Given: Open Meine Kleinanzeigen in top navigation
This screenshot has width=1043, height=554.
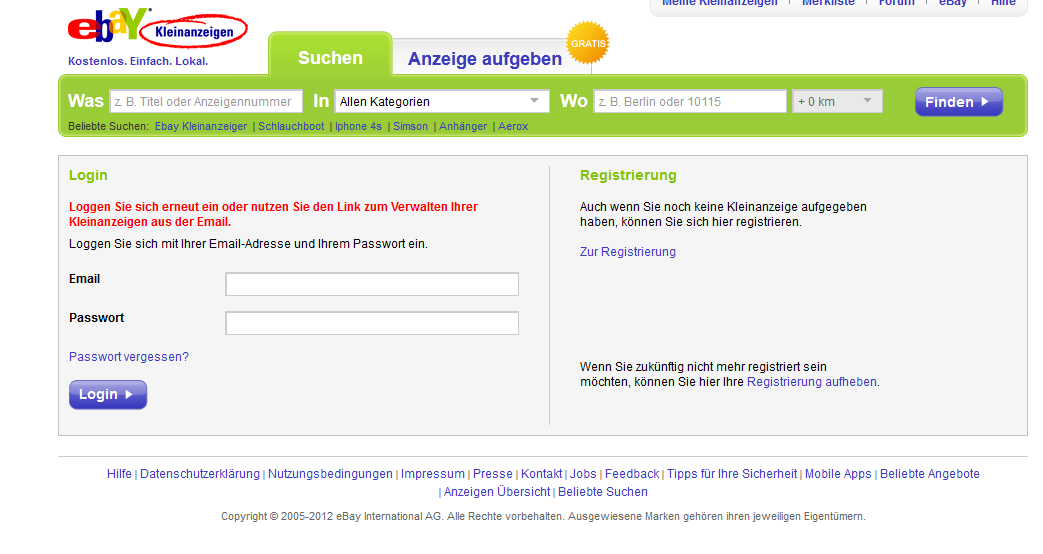Looking at the screenshot, I should (x=720, y=3).
